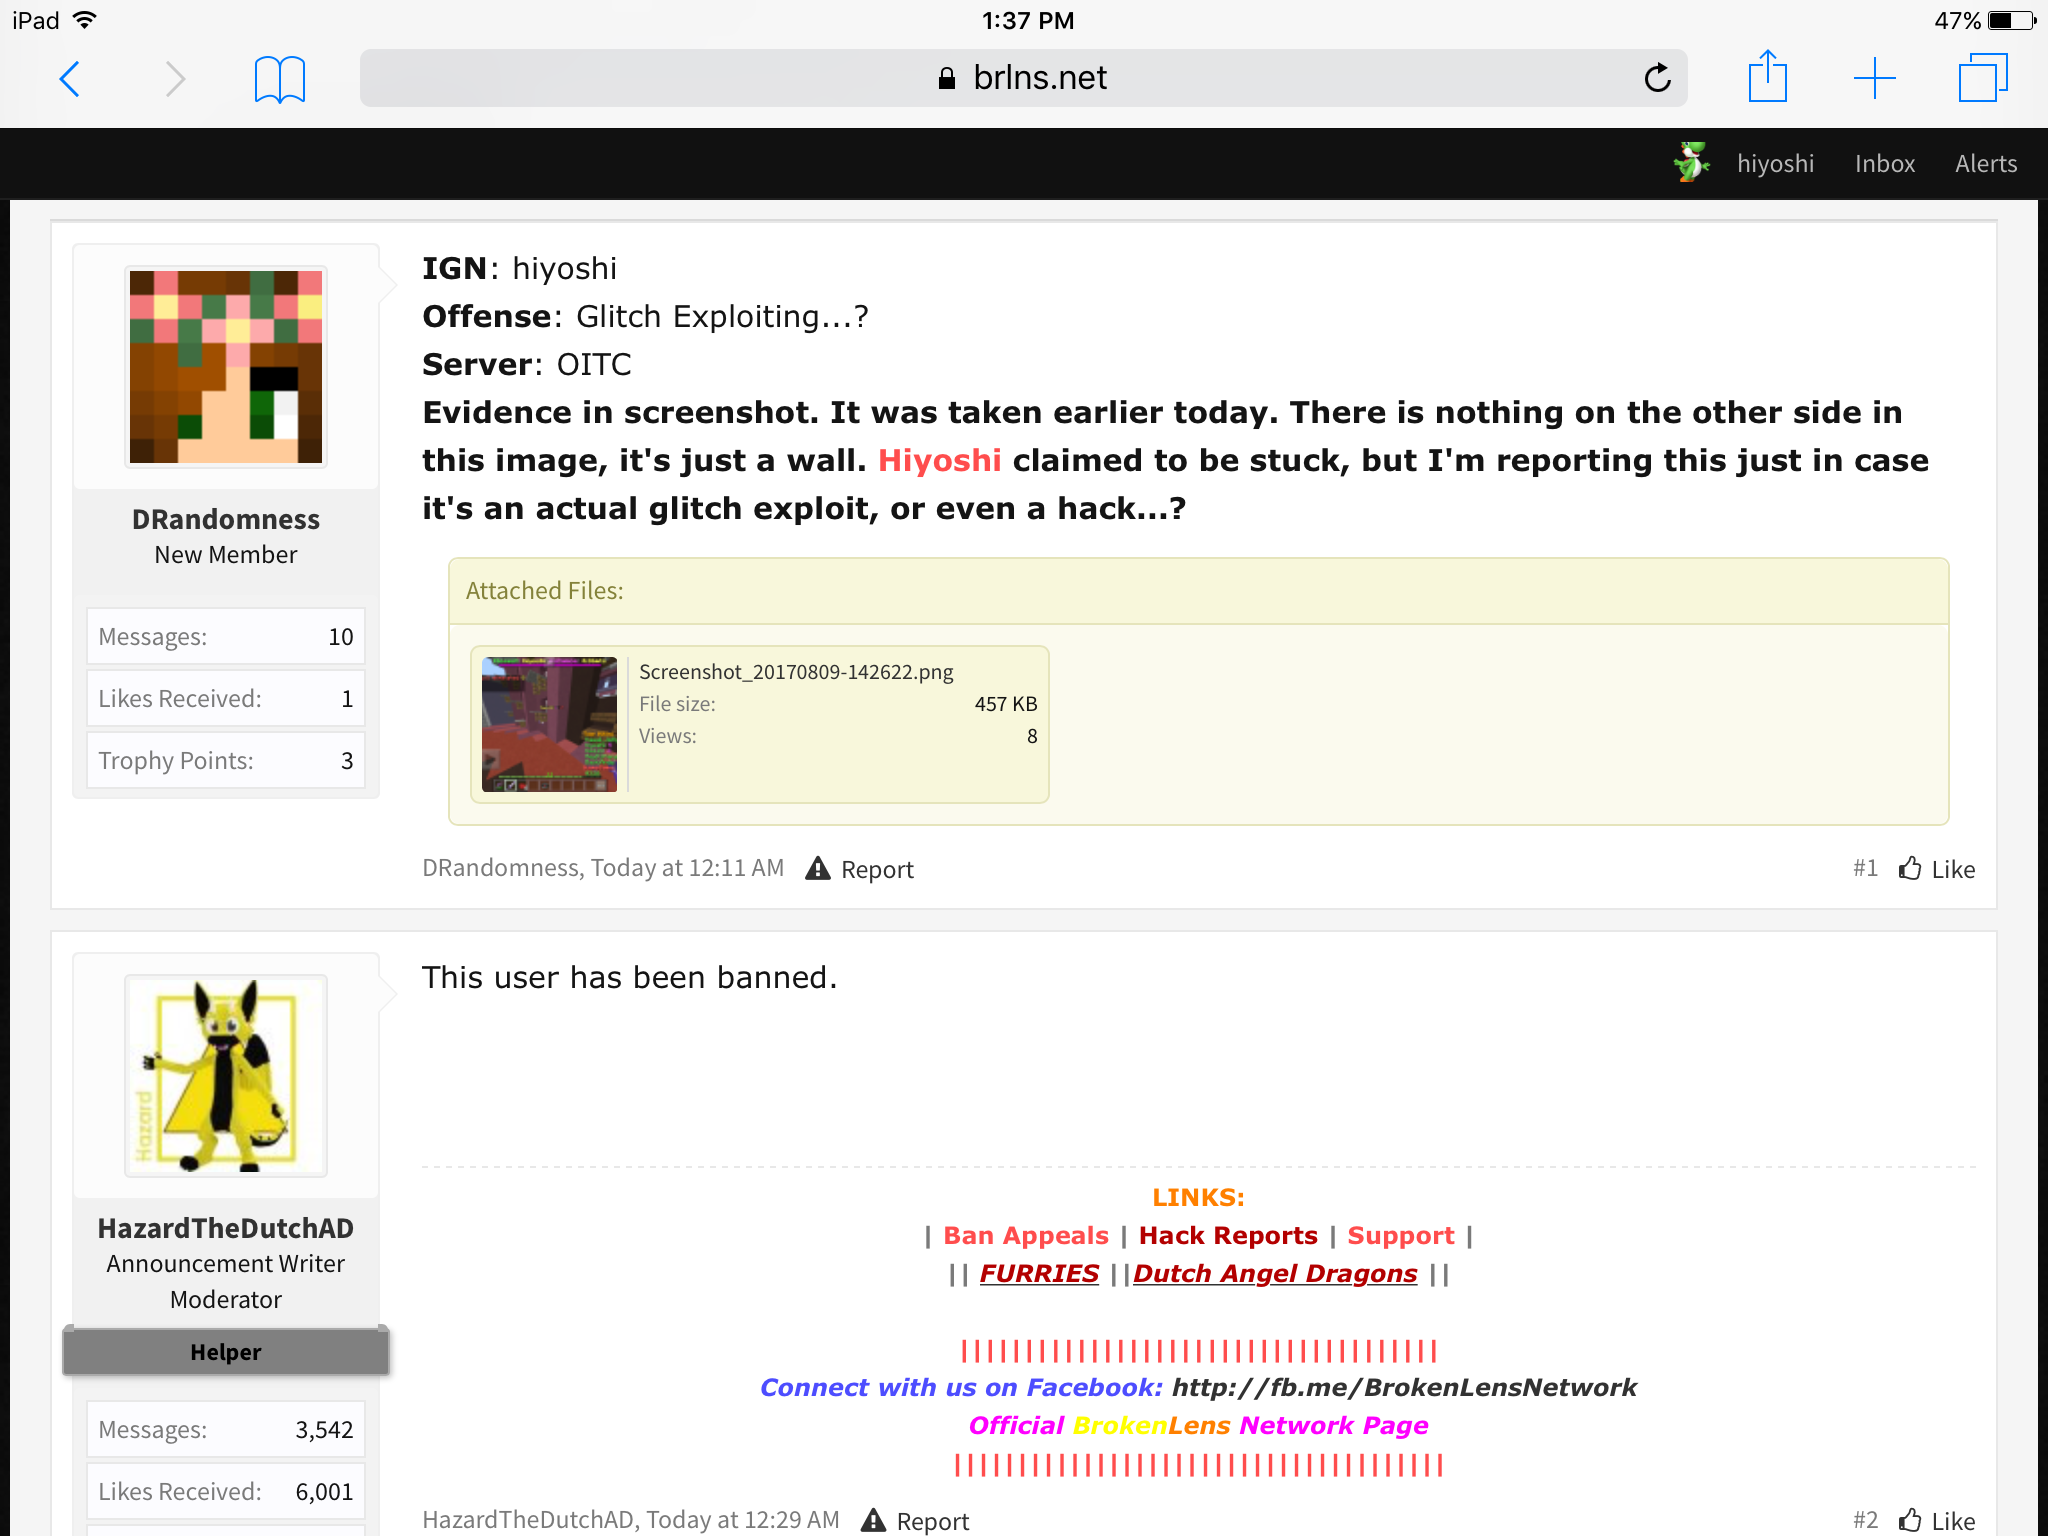The height and width of the screenshot is (1536, 2048).
Task: Click the brlns.net address bar
Action: pos(1024,78)
